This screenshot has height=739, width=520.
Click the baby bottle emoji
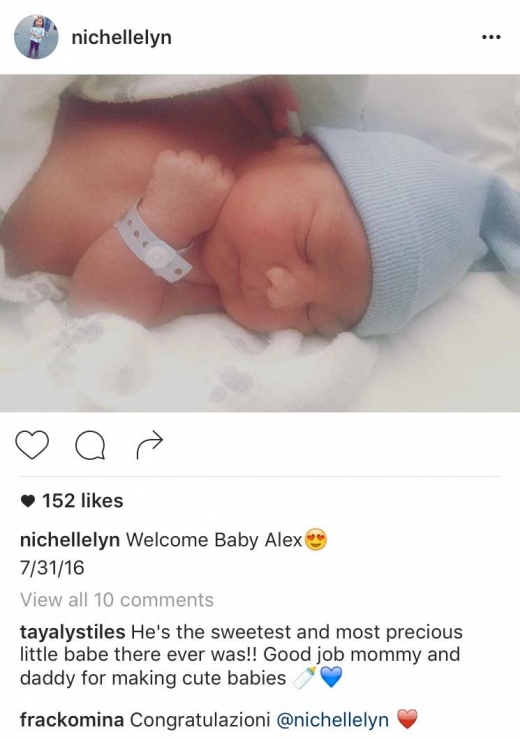pyautogui.click(x=305, y=678)
